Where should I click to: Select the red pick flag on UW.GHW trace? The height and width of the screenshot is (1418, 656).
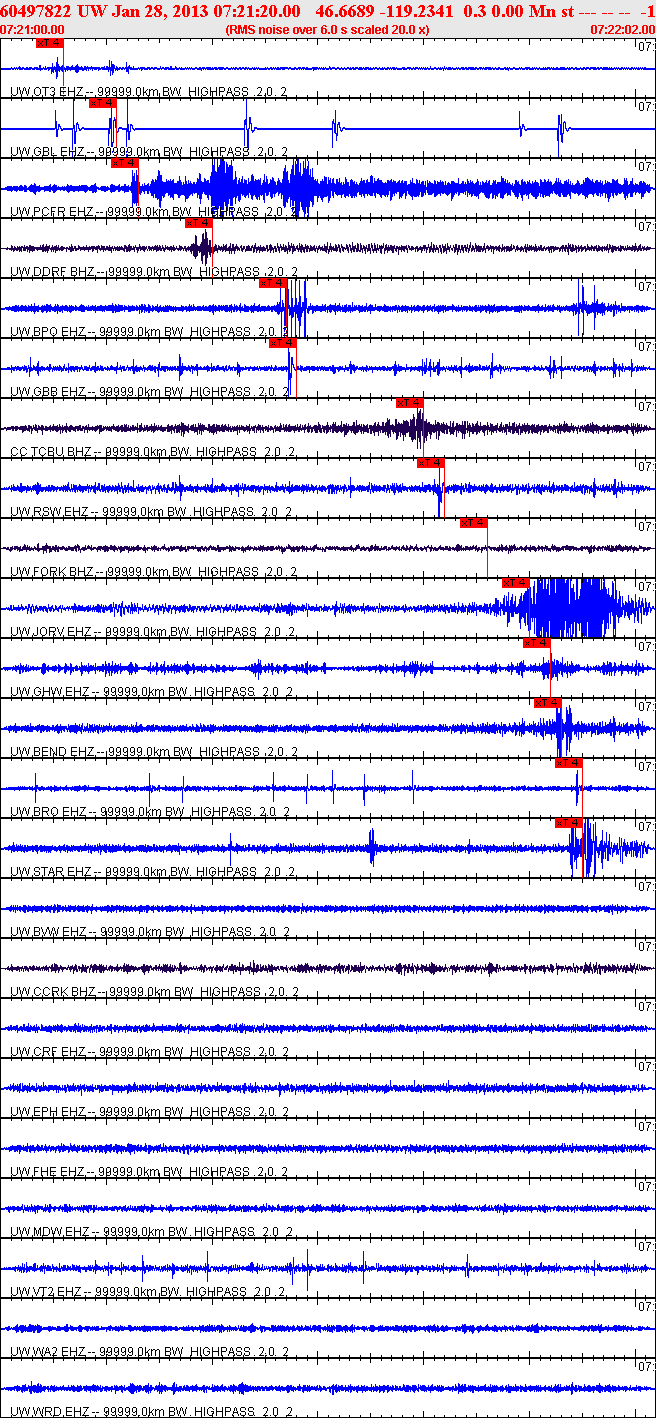click(x=537, y=643)
